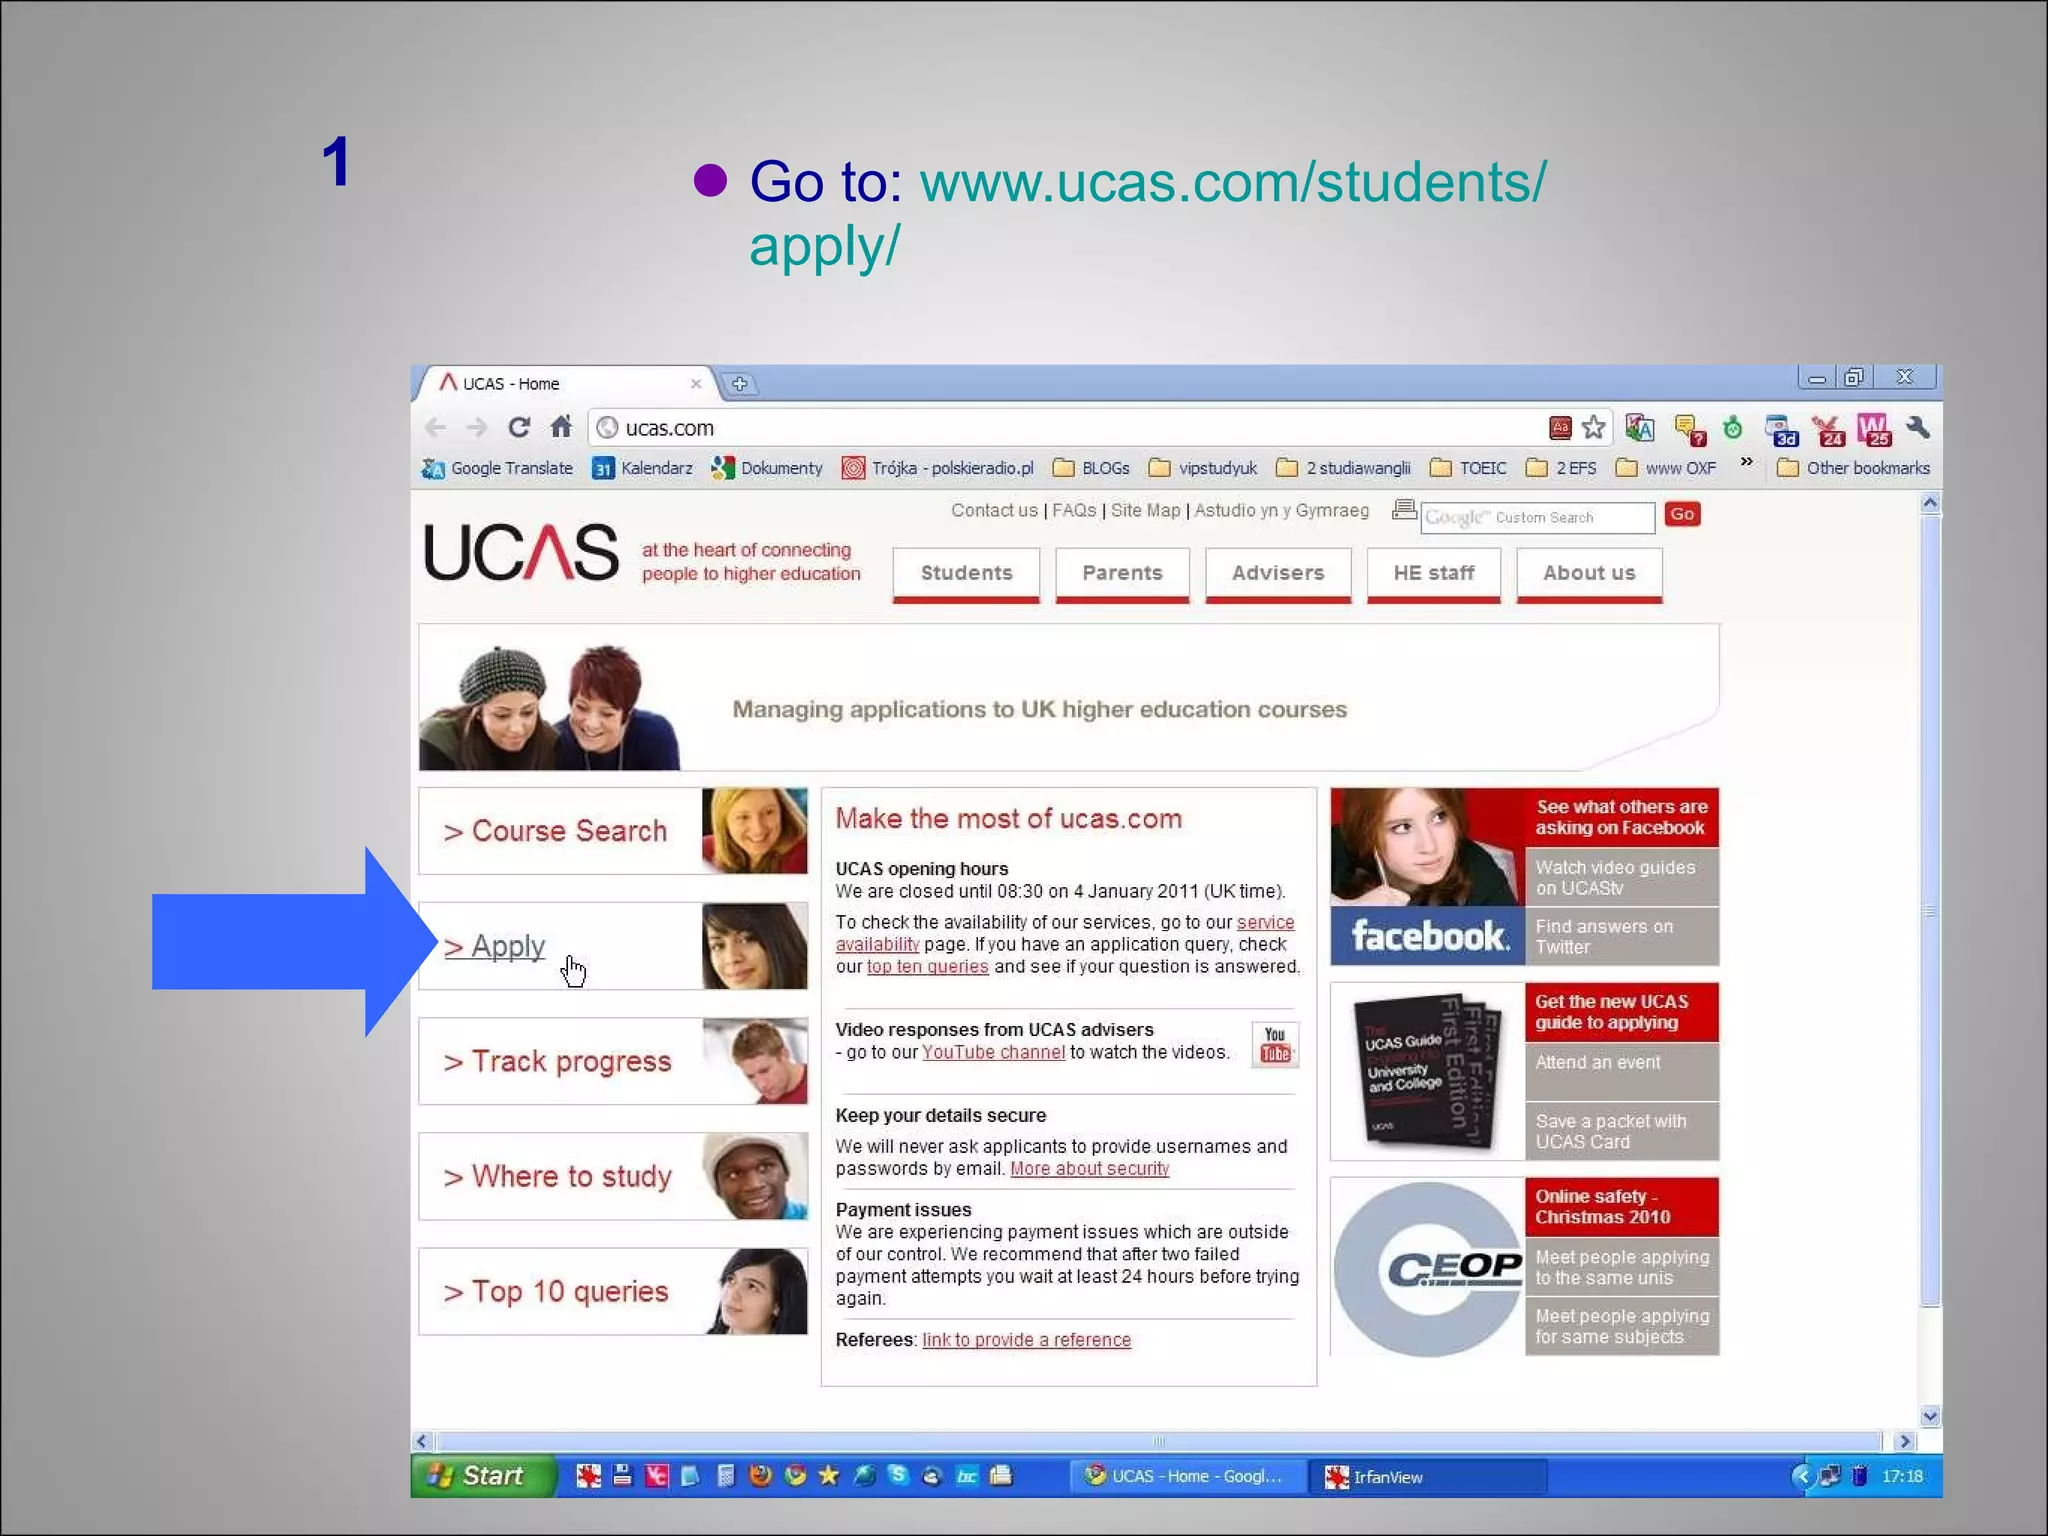Image resolution: width=2048 pixels, height=1536 pixels.
Task: Open the calculator icon in quick launch
Action: point(726,1476)
